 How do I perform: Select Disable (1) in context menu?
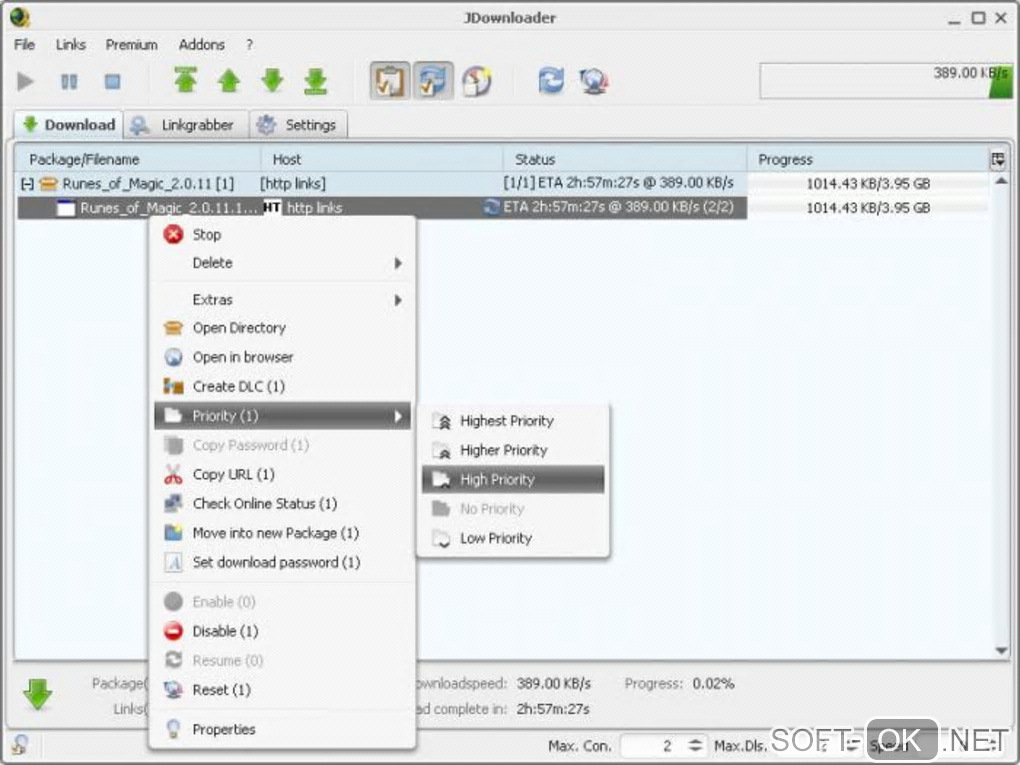pos(282,631)
